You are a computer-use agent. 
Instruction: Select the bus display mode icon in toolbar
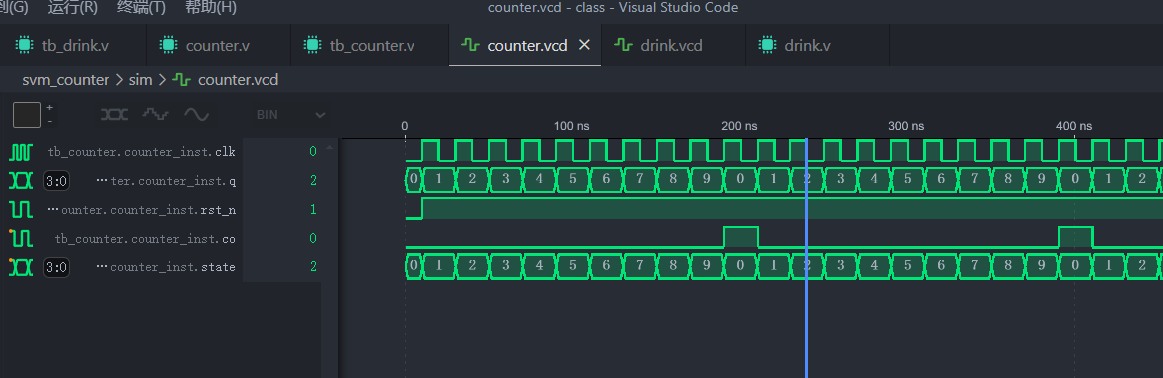(x=114, y=115)
